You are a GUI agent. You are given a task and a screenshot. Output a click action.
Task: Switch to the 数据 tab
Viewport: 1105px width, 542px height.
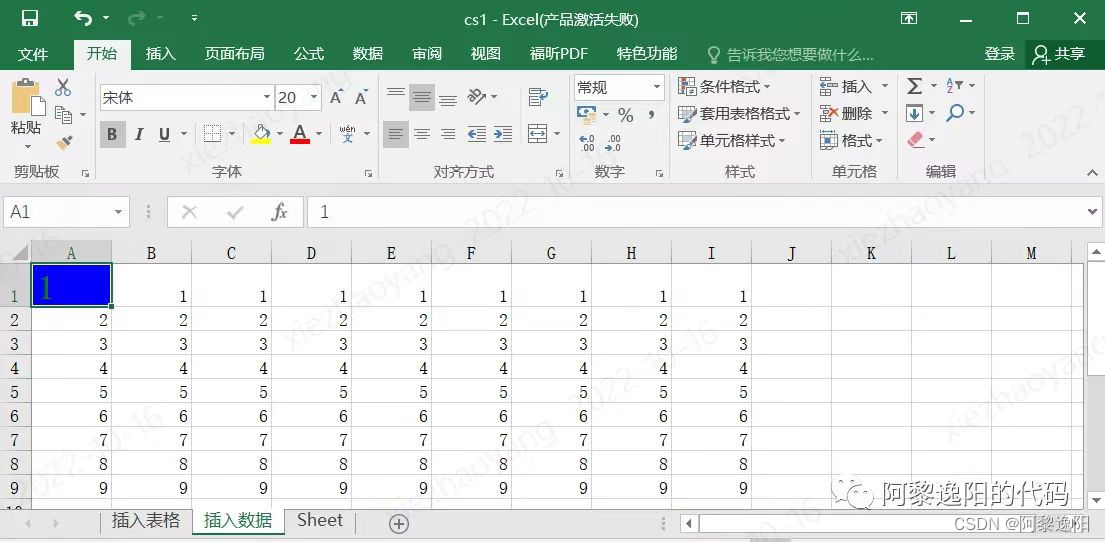tap(368, 54)
